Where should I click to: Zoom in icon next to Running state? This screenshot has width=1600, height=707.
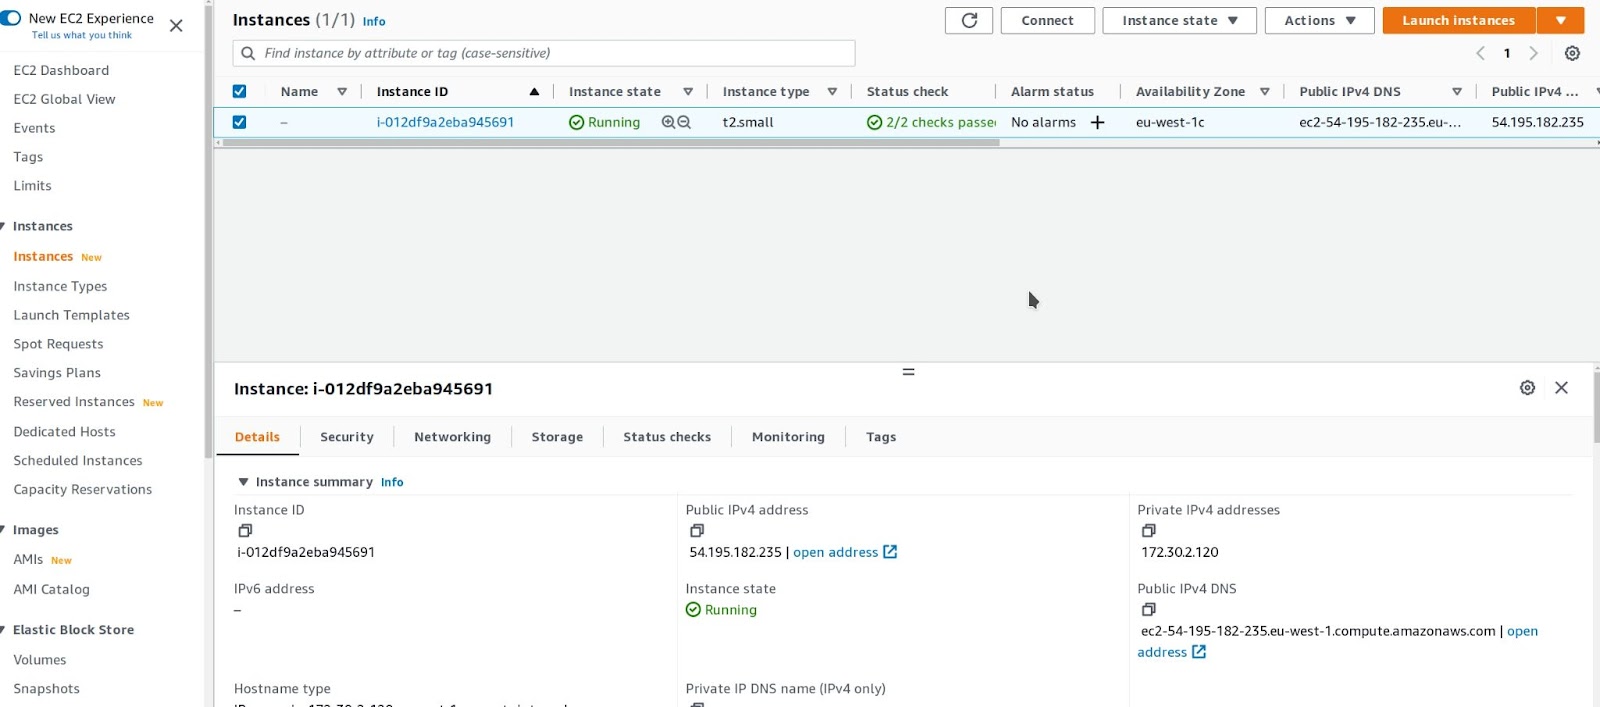pos(668,122)
